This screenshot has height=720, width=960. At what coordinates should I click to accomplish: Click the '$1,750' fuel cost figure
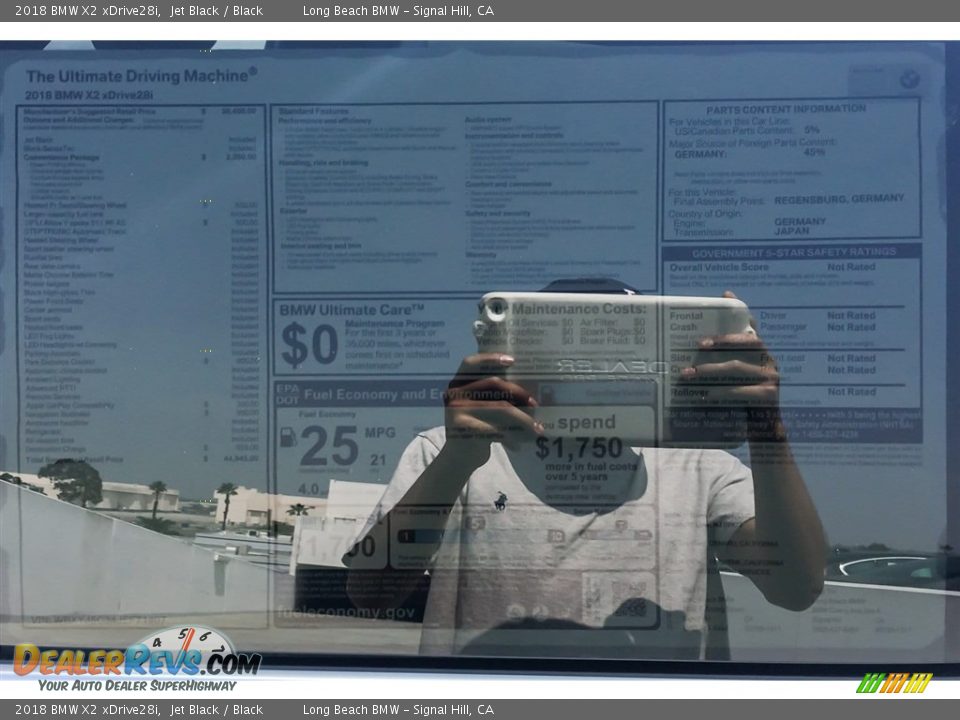click(578, 448)
